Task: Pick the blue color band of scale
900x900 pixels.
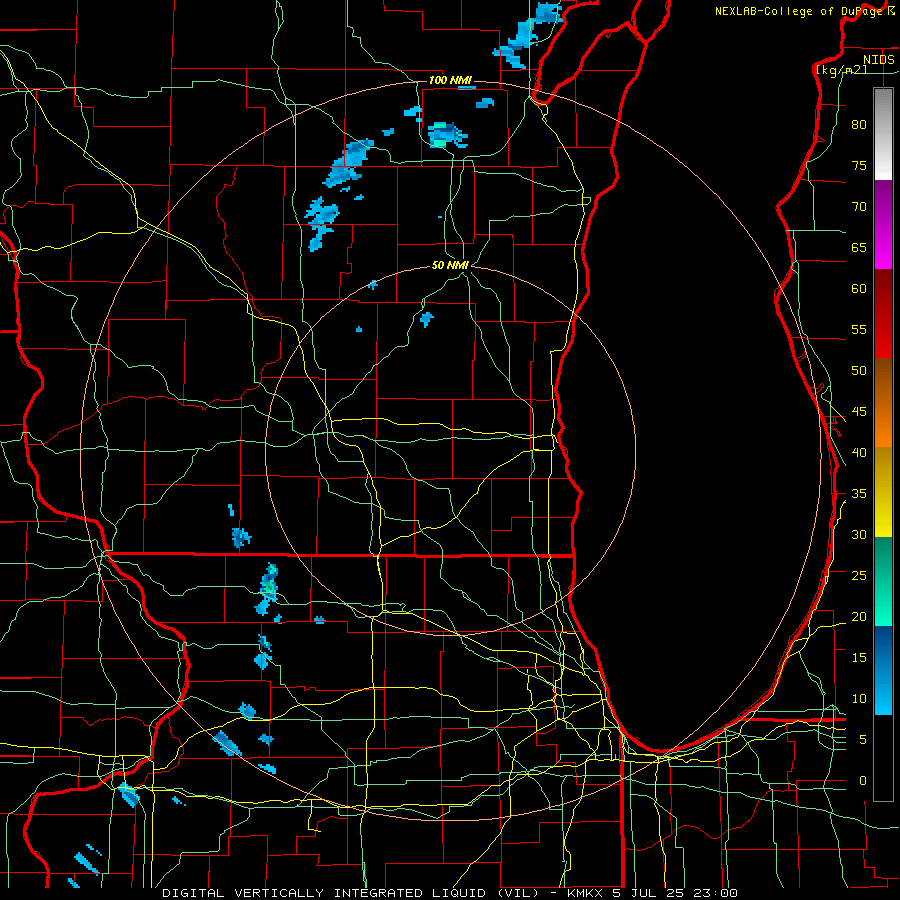Action: (x=883, y=670)
